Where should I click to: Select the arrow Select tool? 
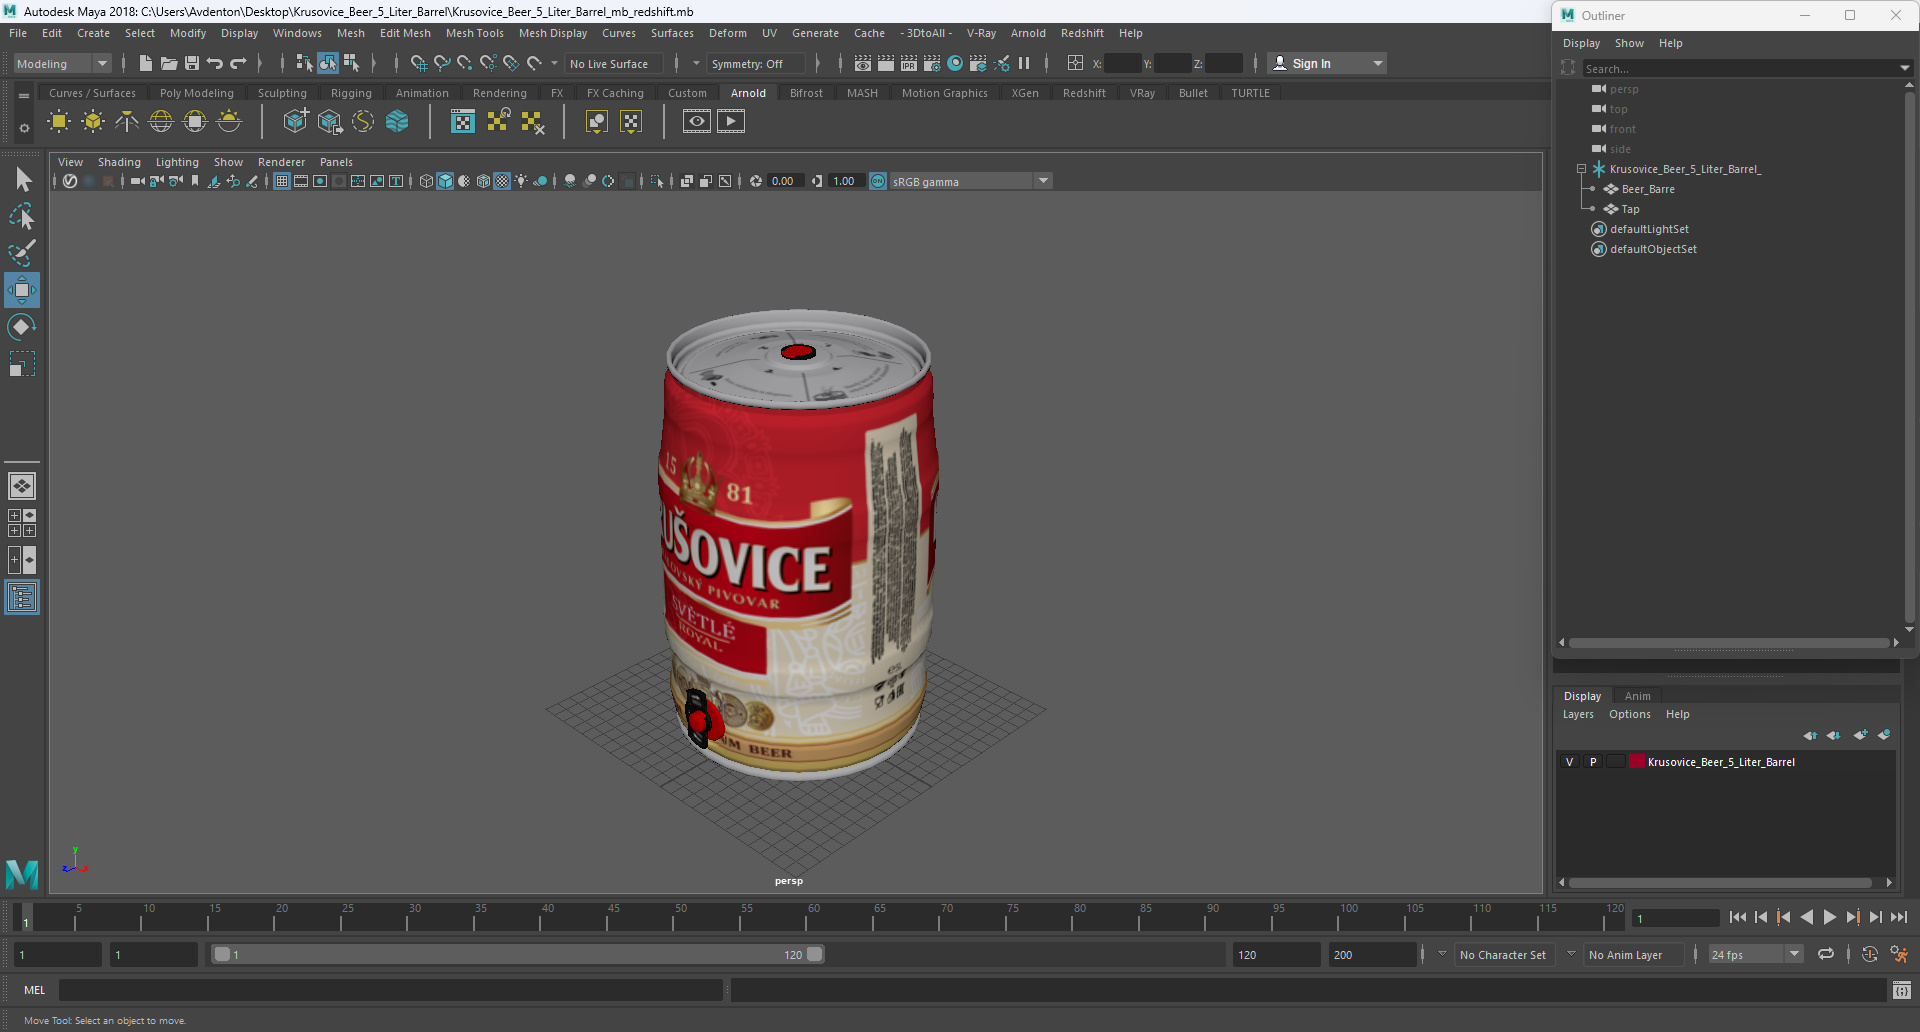[22, 180]
